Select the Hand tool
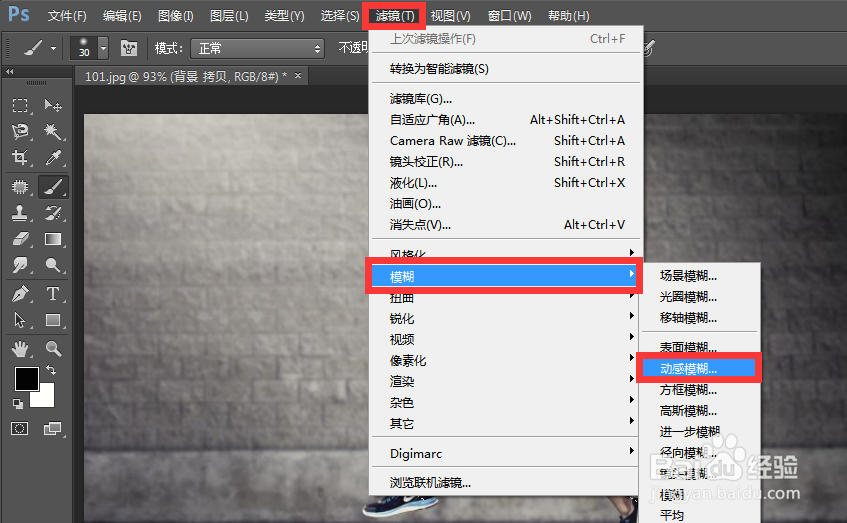The height and width of the screenshot is (523, 847). point(20,348)
